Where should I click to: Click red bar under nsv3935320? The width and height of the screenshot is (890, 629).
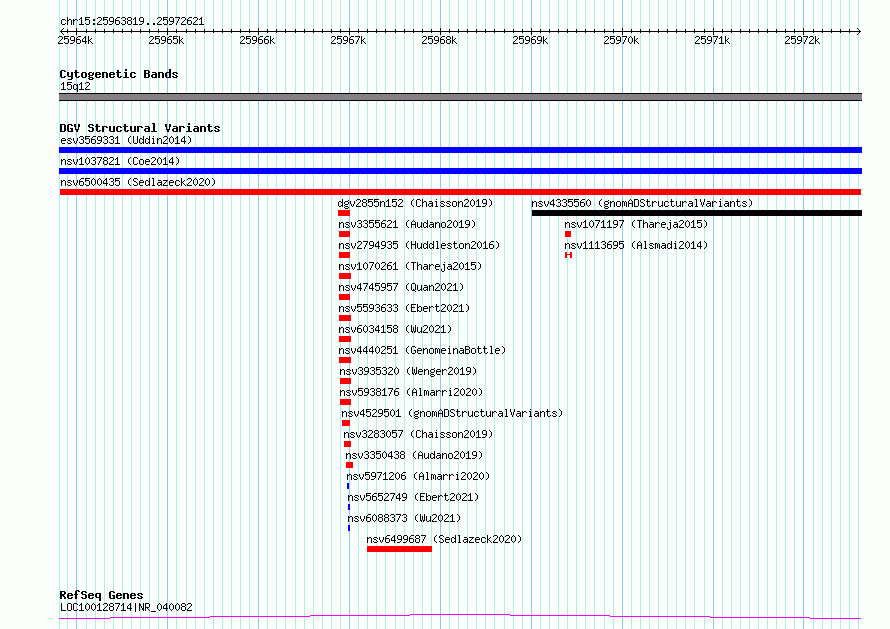[346, 381]
